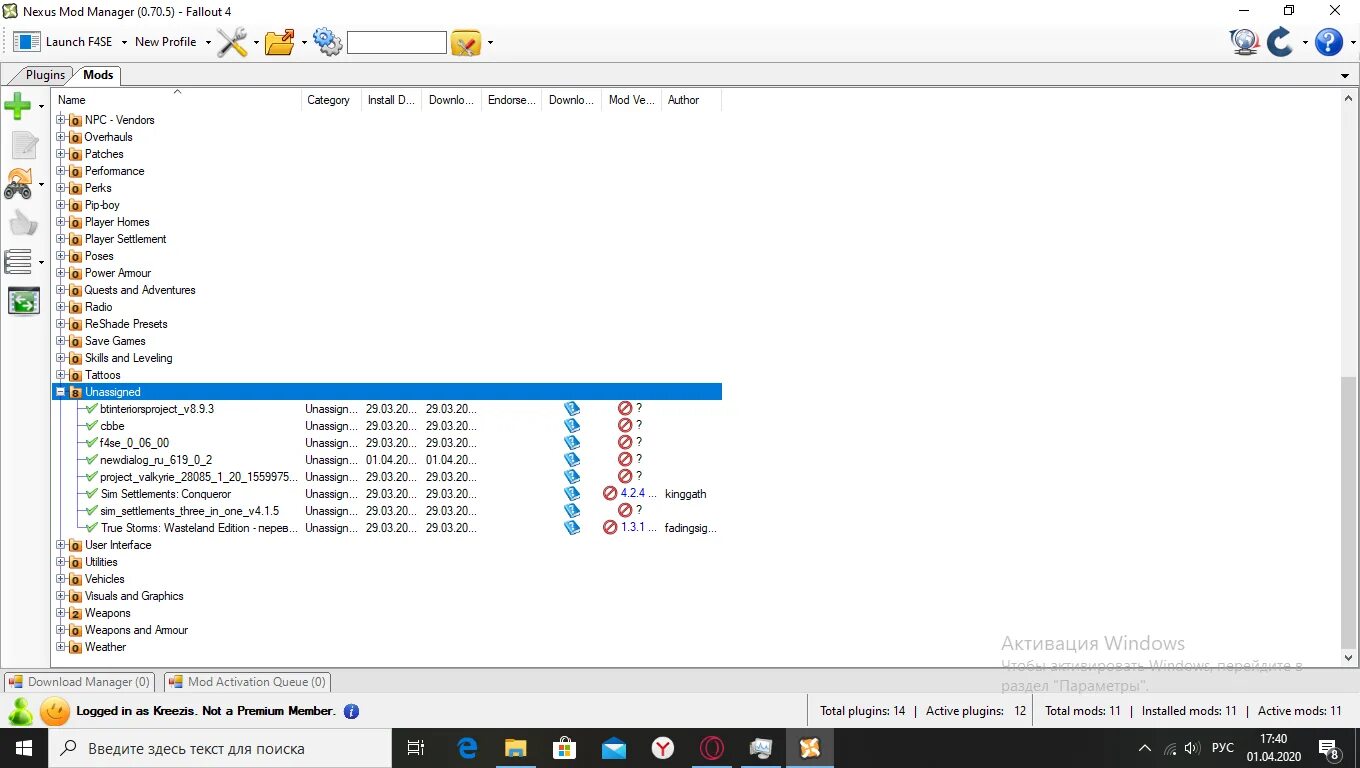
Task: Click the blue refresh arrow icon
Action: (1280, 42)
